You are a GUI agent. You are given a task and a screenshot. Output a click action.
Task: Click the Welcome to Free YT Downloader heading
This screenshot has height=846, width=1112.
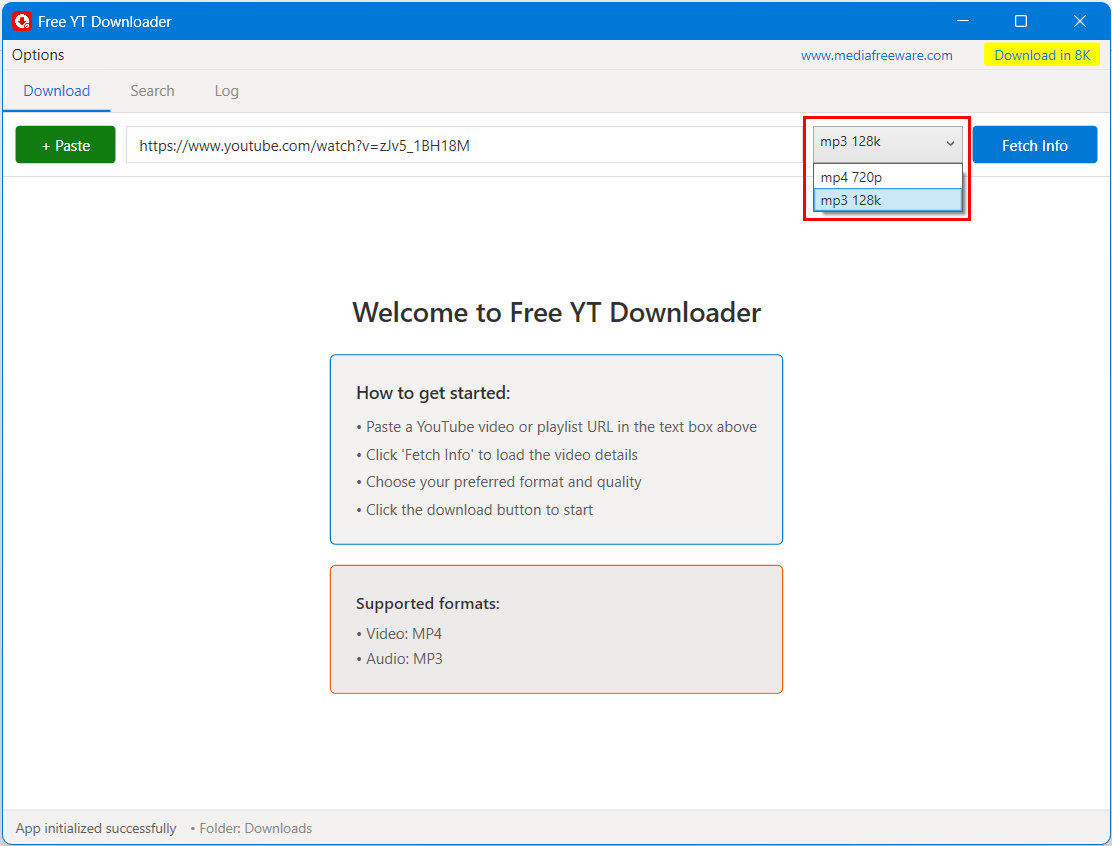(556, 312)
